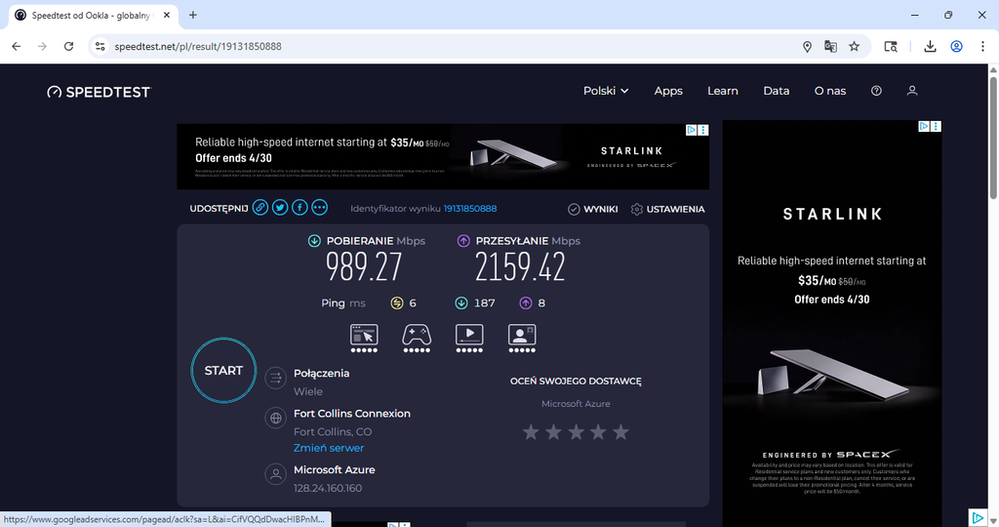Rate provider with the first star
Screen dimensions: 999x527
531,433
